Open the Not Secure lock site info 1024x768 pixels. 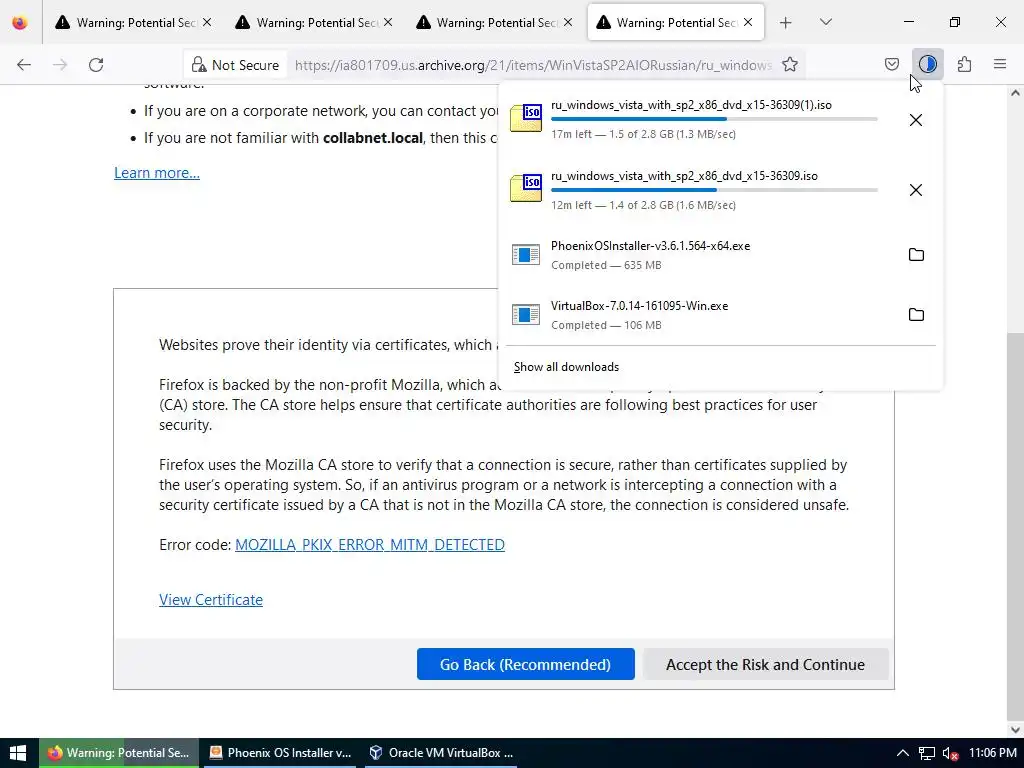pos(236,65)
